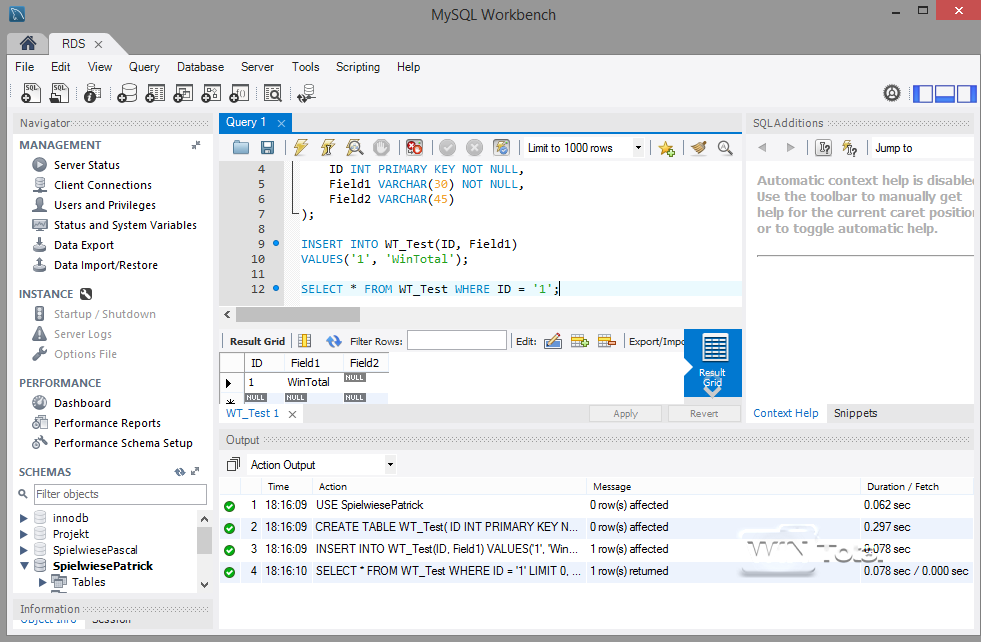Open the Dashboard in Performance section
The height and width of the screenshot is (642, 981).
point(82,403)
